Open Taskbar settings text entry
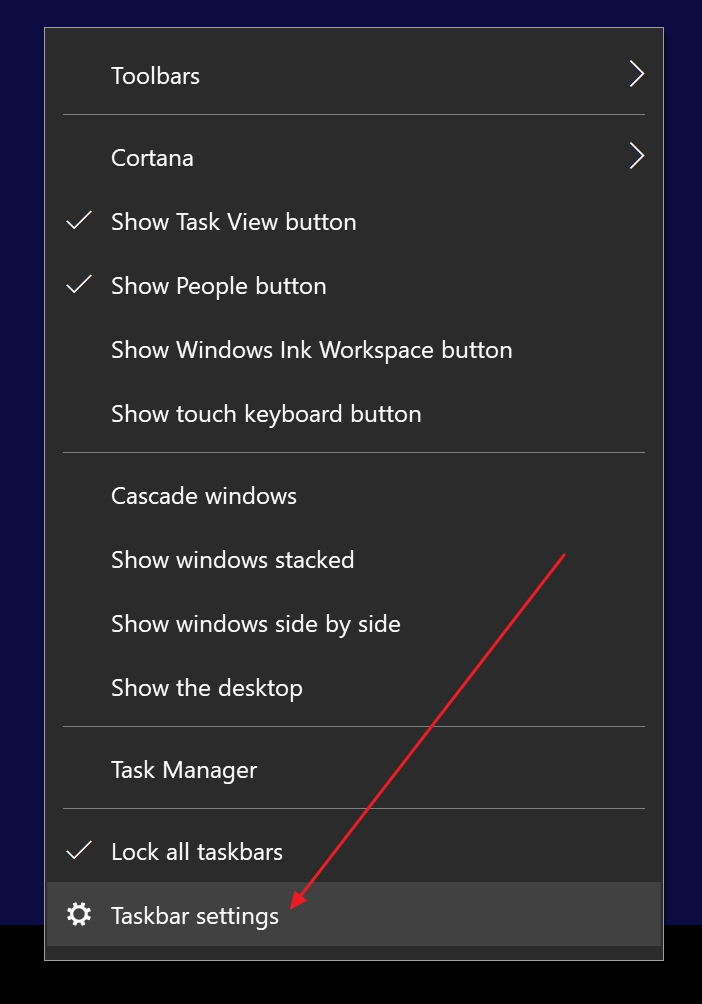The width and height of the screenshot is (702, 1004). coord(195,915)
